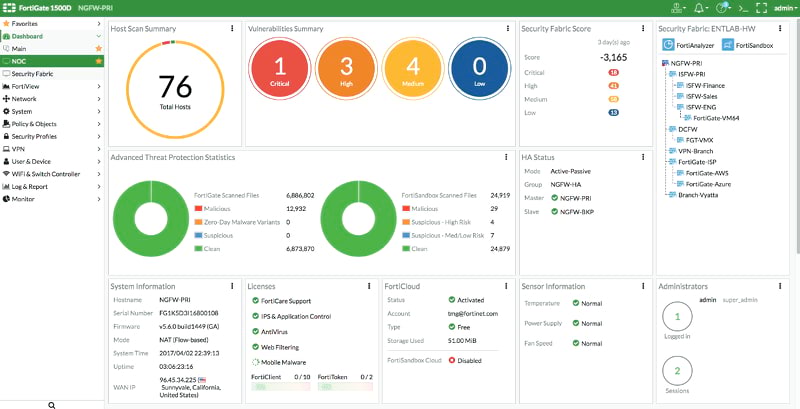800x409 pixels.
Task: Click the Critical score badge 18
Action: (613, 72)
